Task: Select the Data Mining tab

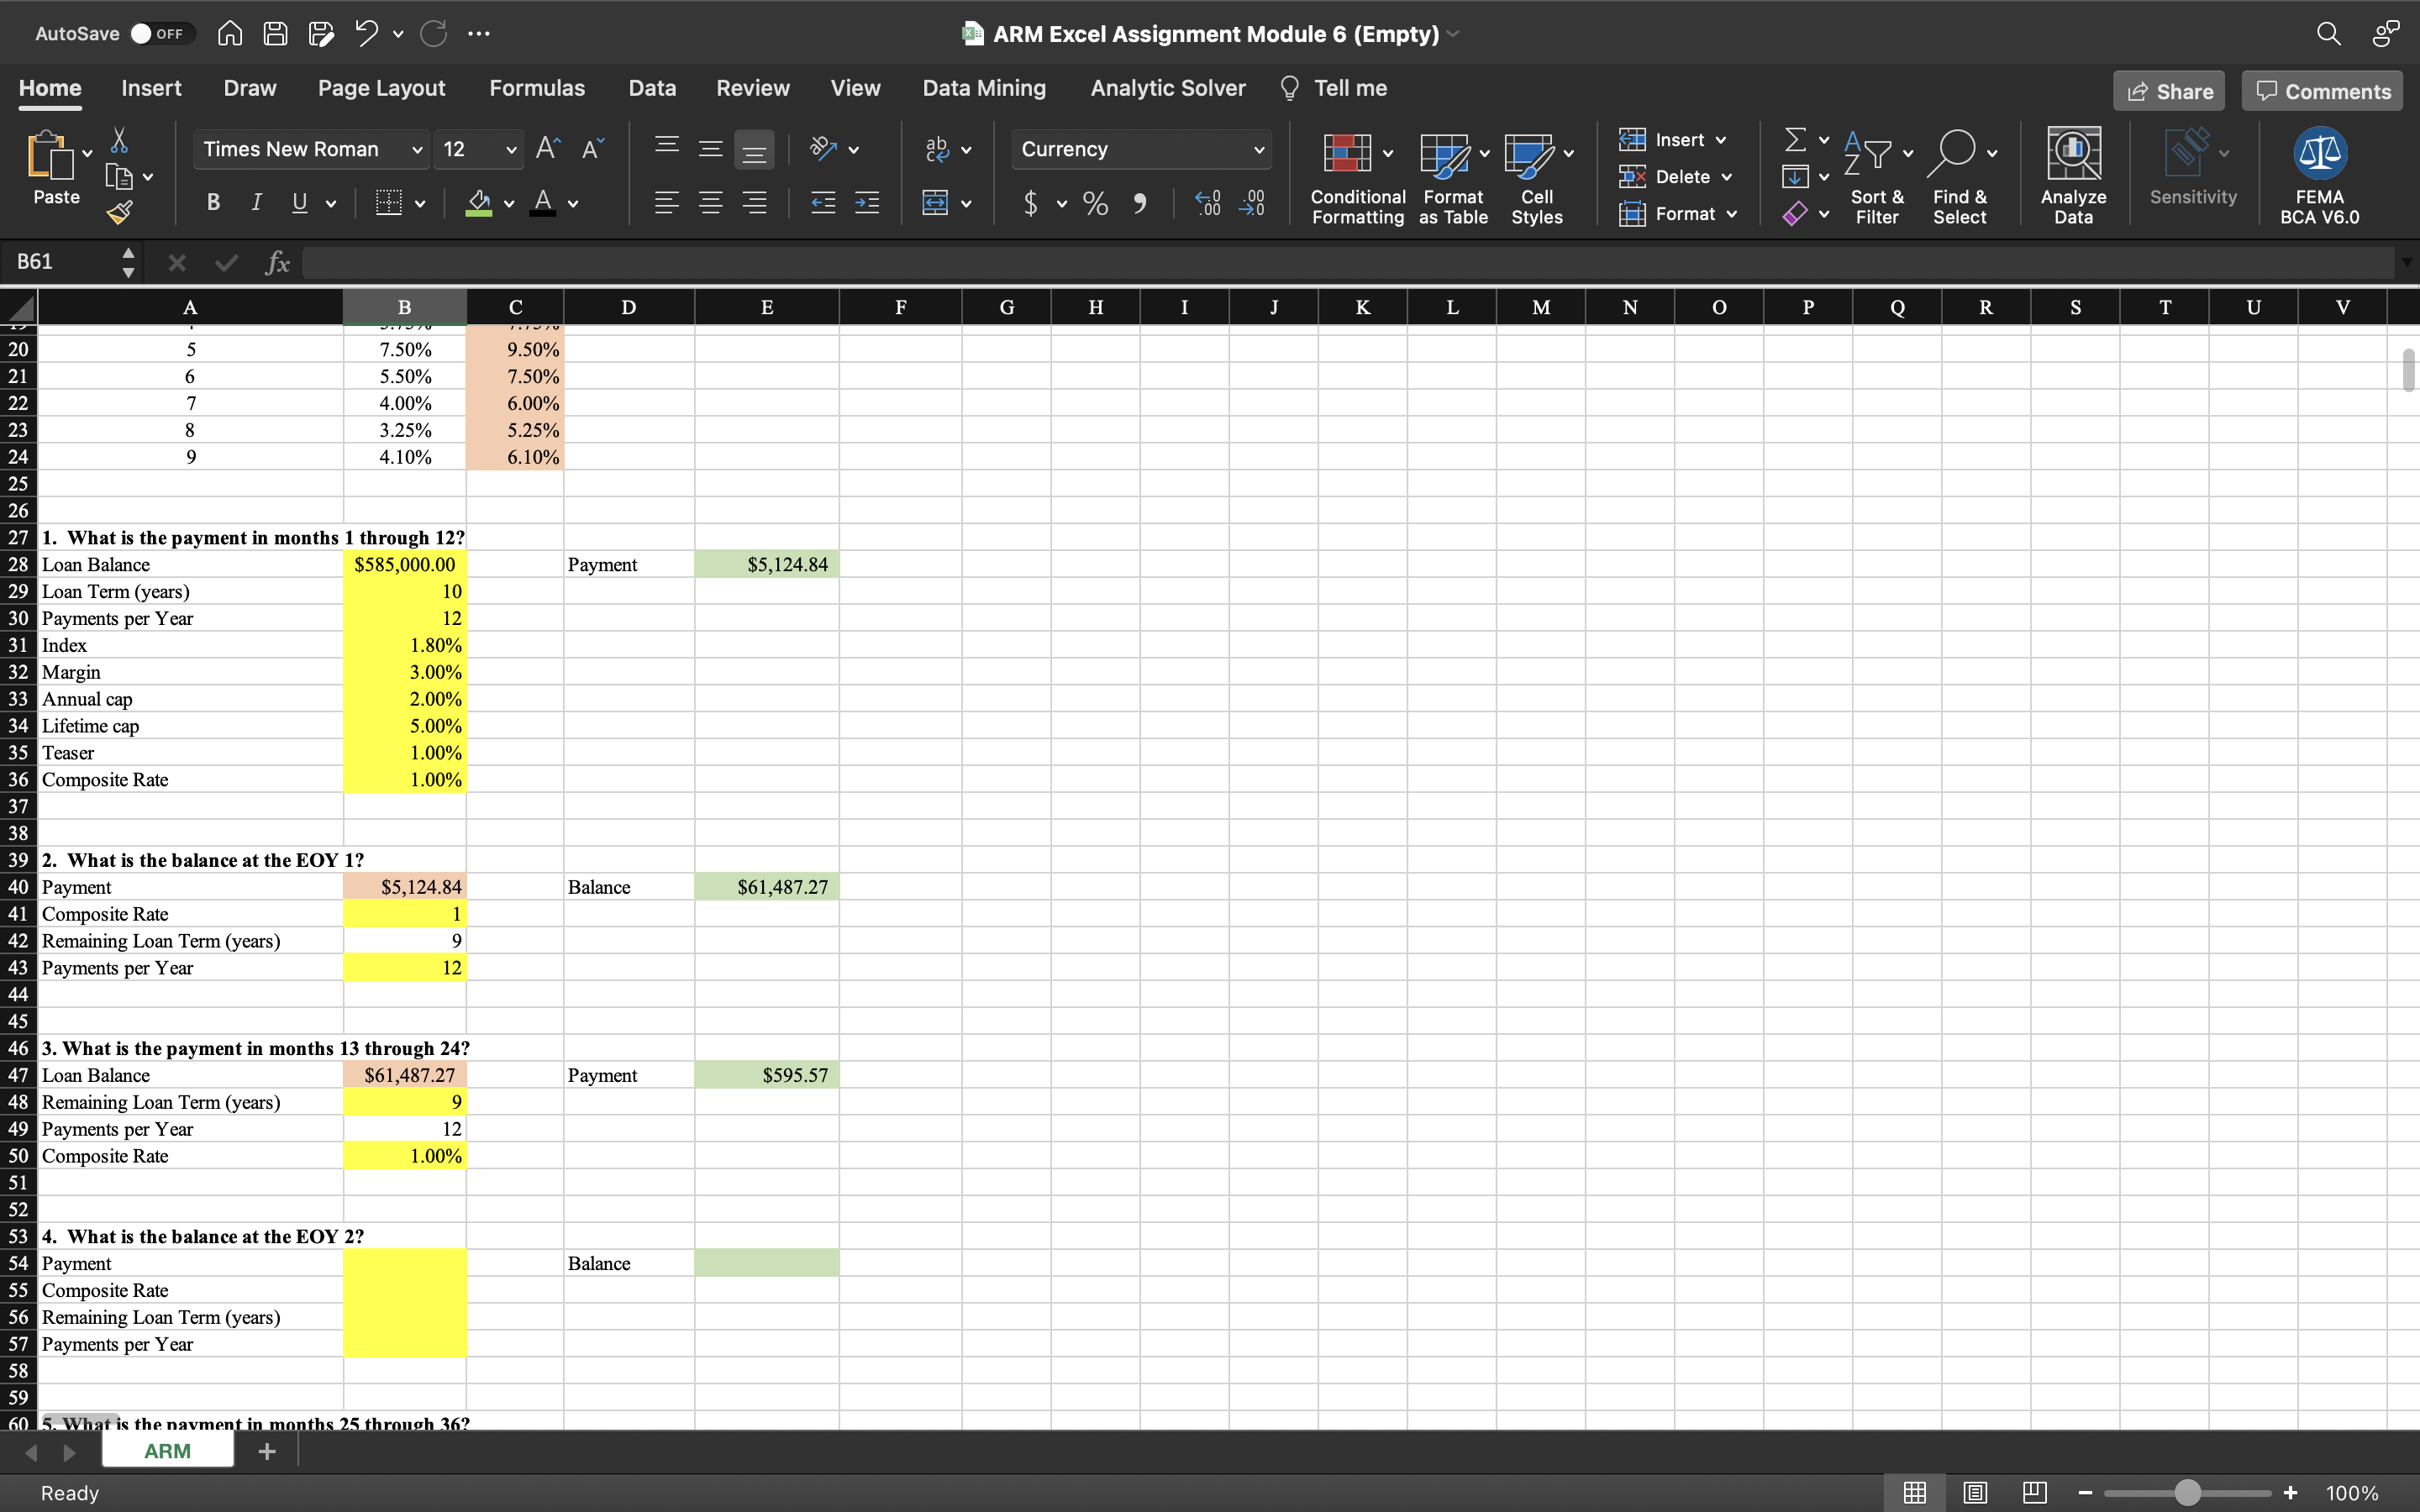Action: pos(981,87)
